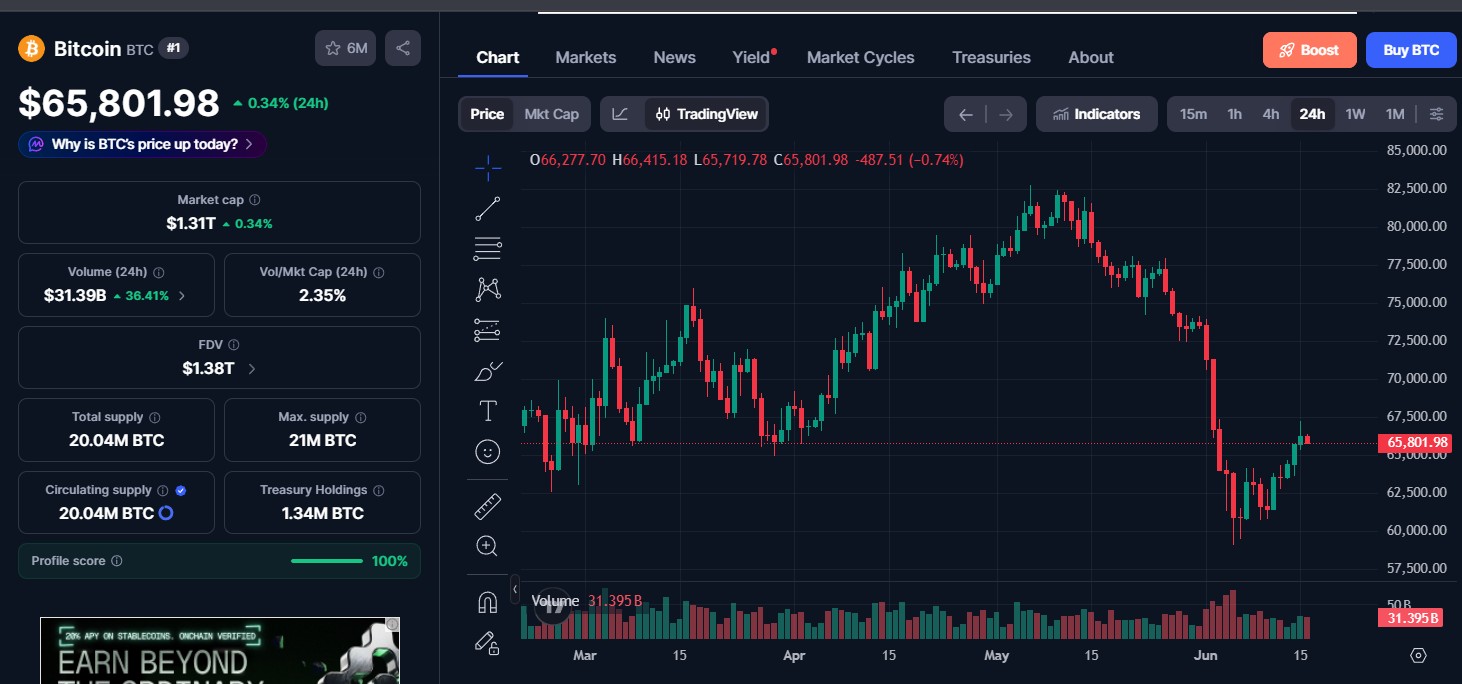Show Circulating supply info icon

click(162, 490)
